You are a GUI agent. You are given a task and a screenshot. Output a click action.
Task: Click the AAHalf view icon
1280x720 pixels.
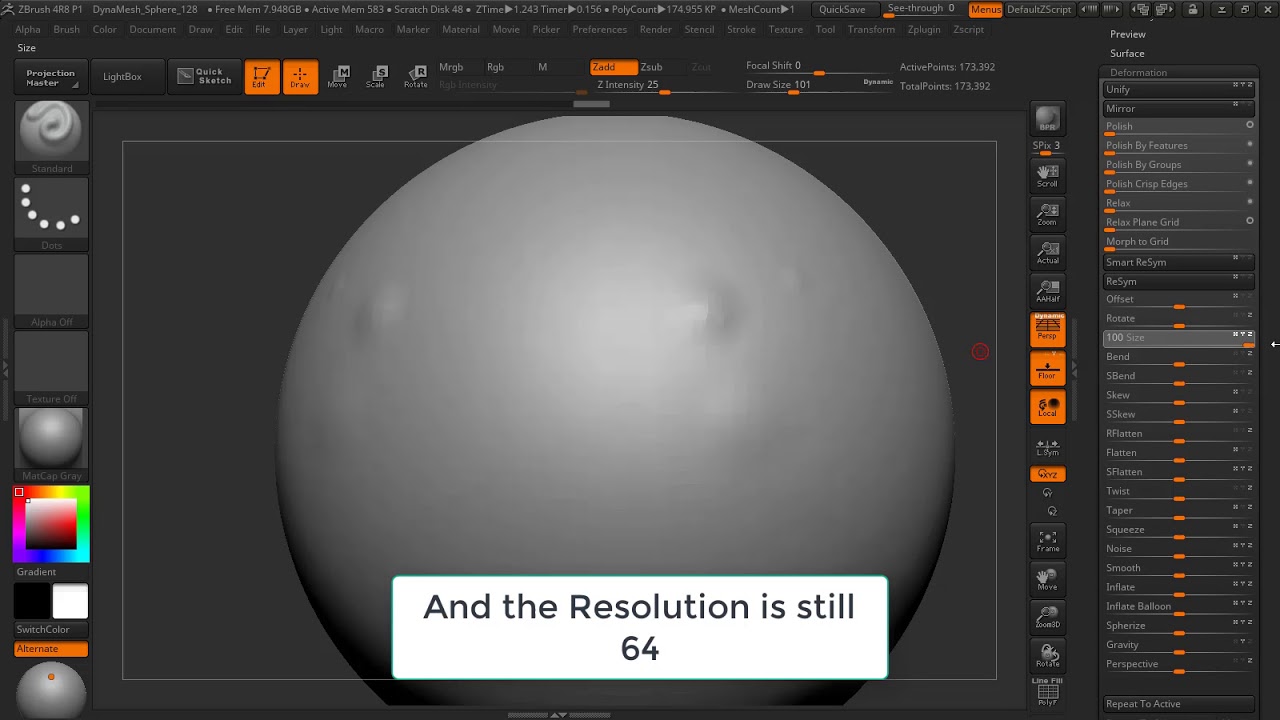1047,291
